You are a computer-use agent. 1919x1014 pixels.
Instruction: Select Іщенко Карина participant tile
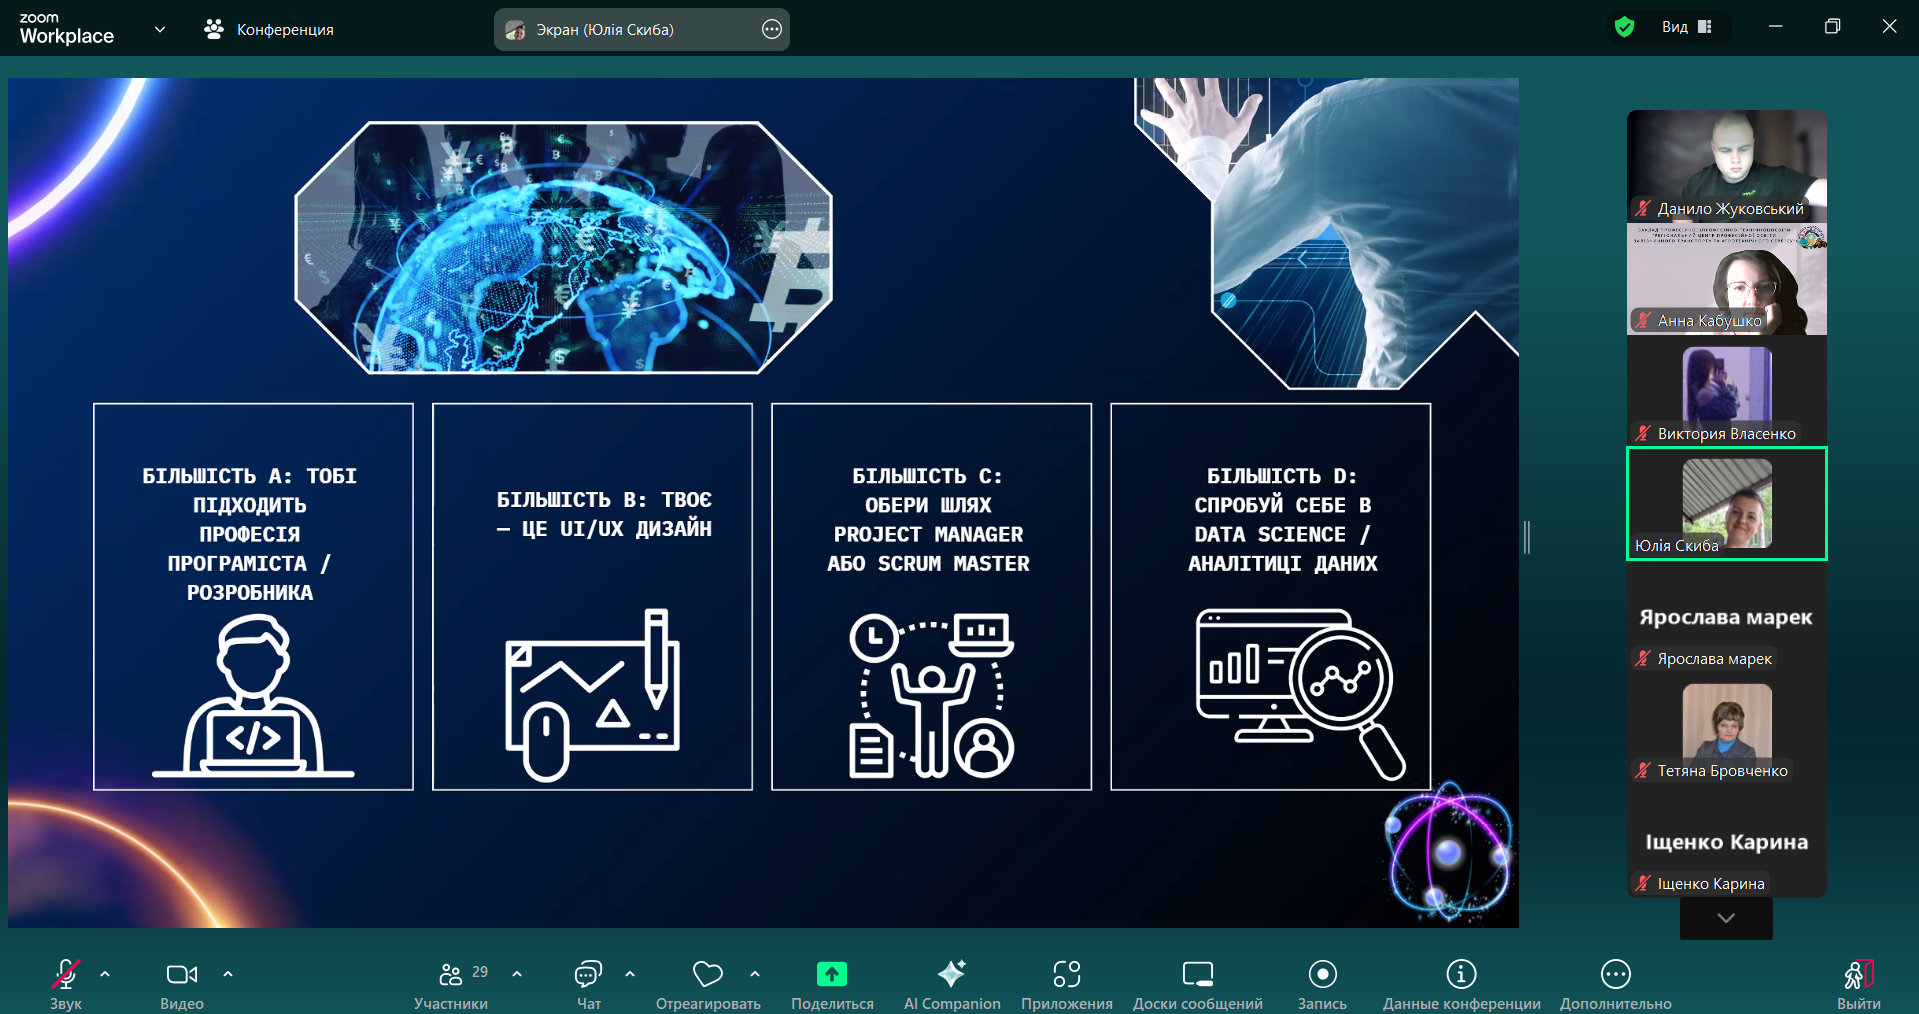point(1727,841)
